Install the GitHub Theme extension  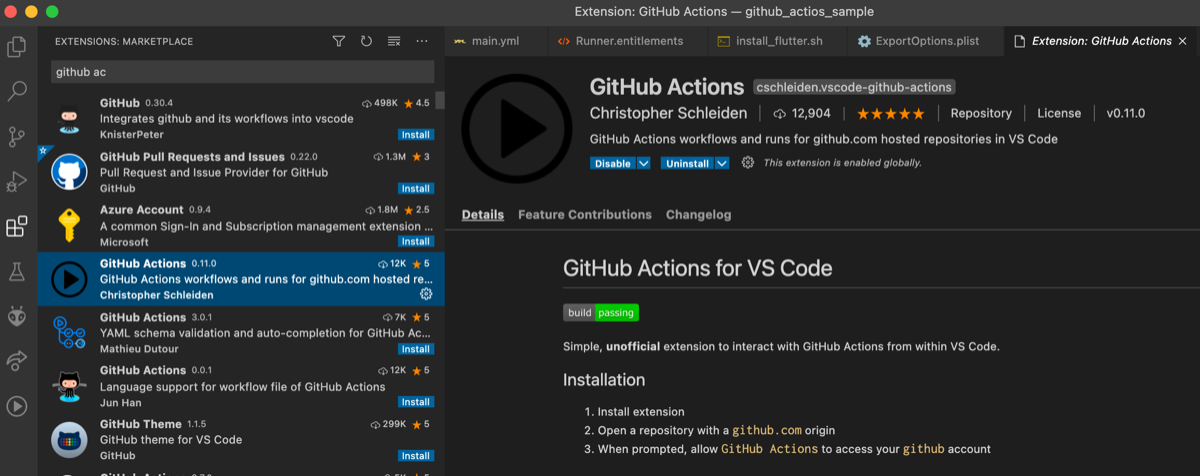point(415,456)
